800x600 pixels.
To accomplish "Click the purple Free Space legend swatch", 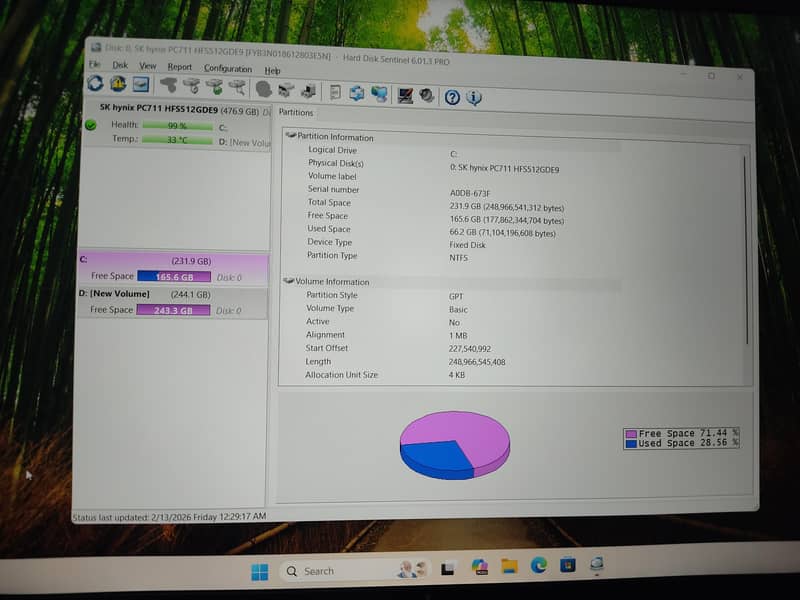I will tap(631, 434).
